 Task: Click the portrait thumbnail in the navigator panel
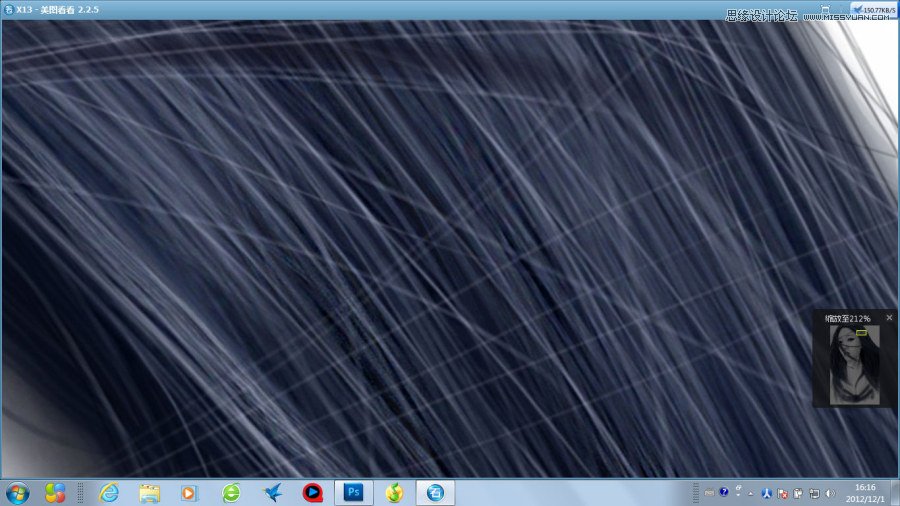tap(855, 365)
